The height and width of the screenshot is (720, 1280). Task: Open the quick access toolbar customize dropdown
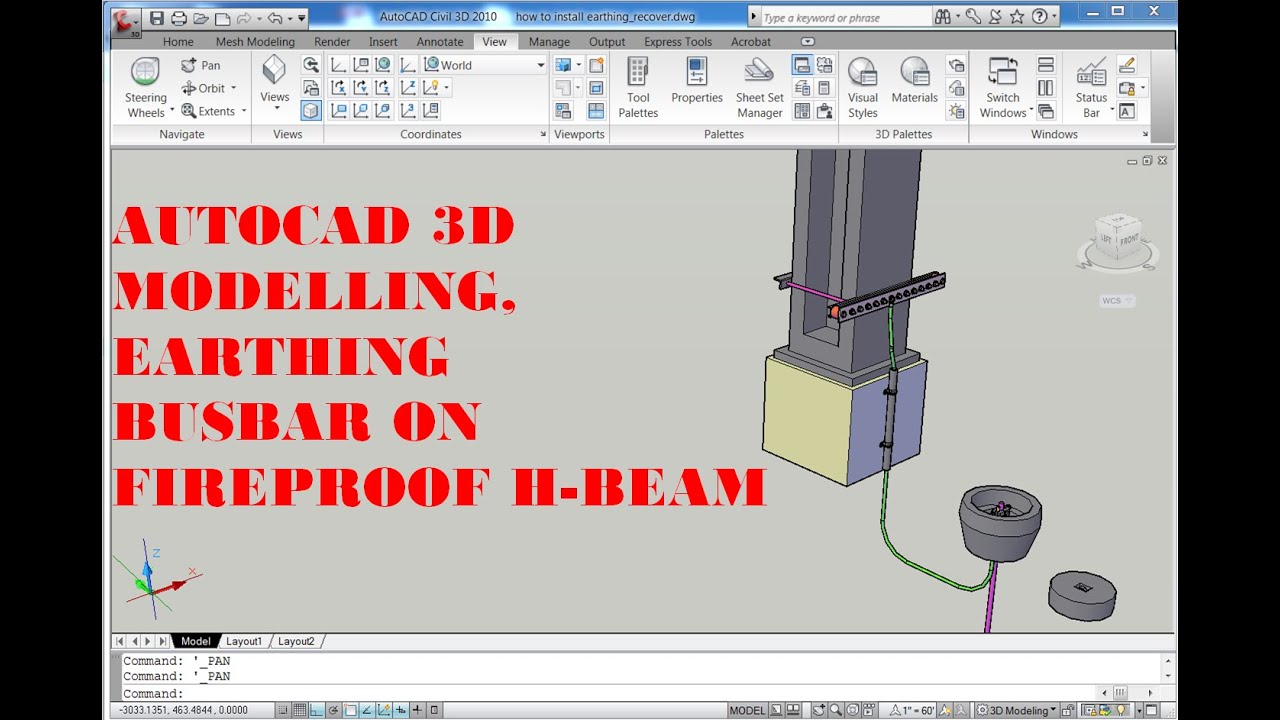click(x=302, y=18)
